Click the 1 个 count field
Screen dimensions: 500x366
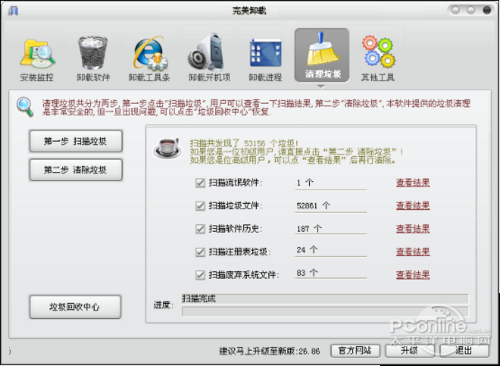coord(331,183)
